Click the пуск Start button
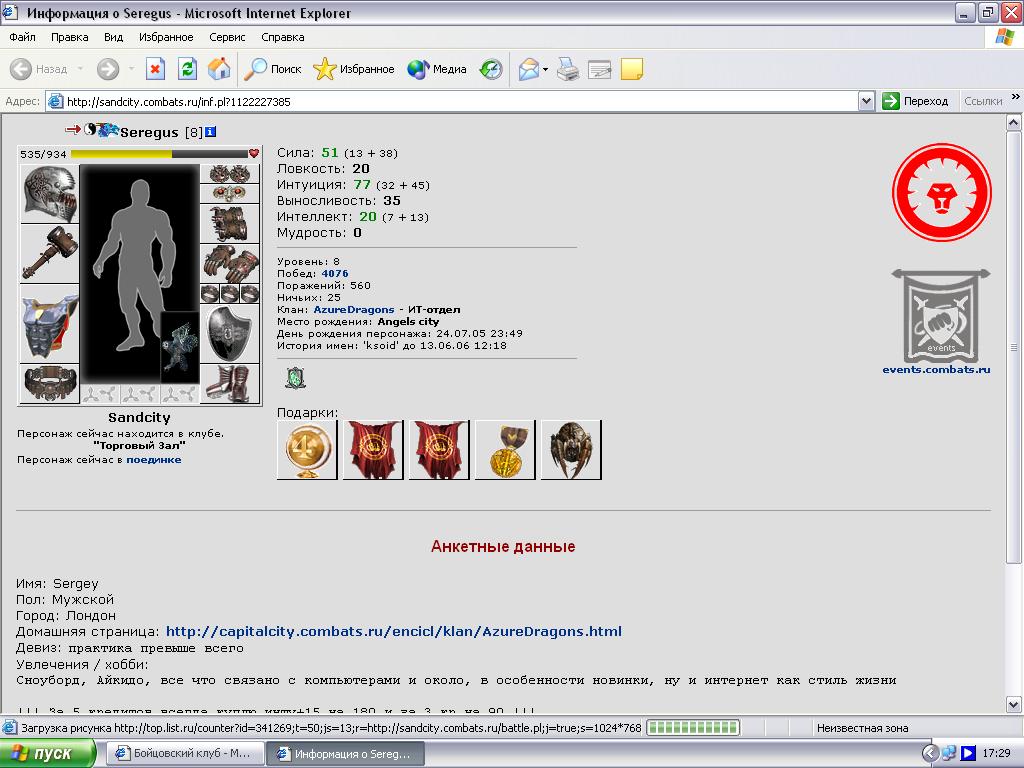The height and width of the screenshot is (768, 1024). 48,754
